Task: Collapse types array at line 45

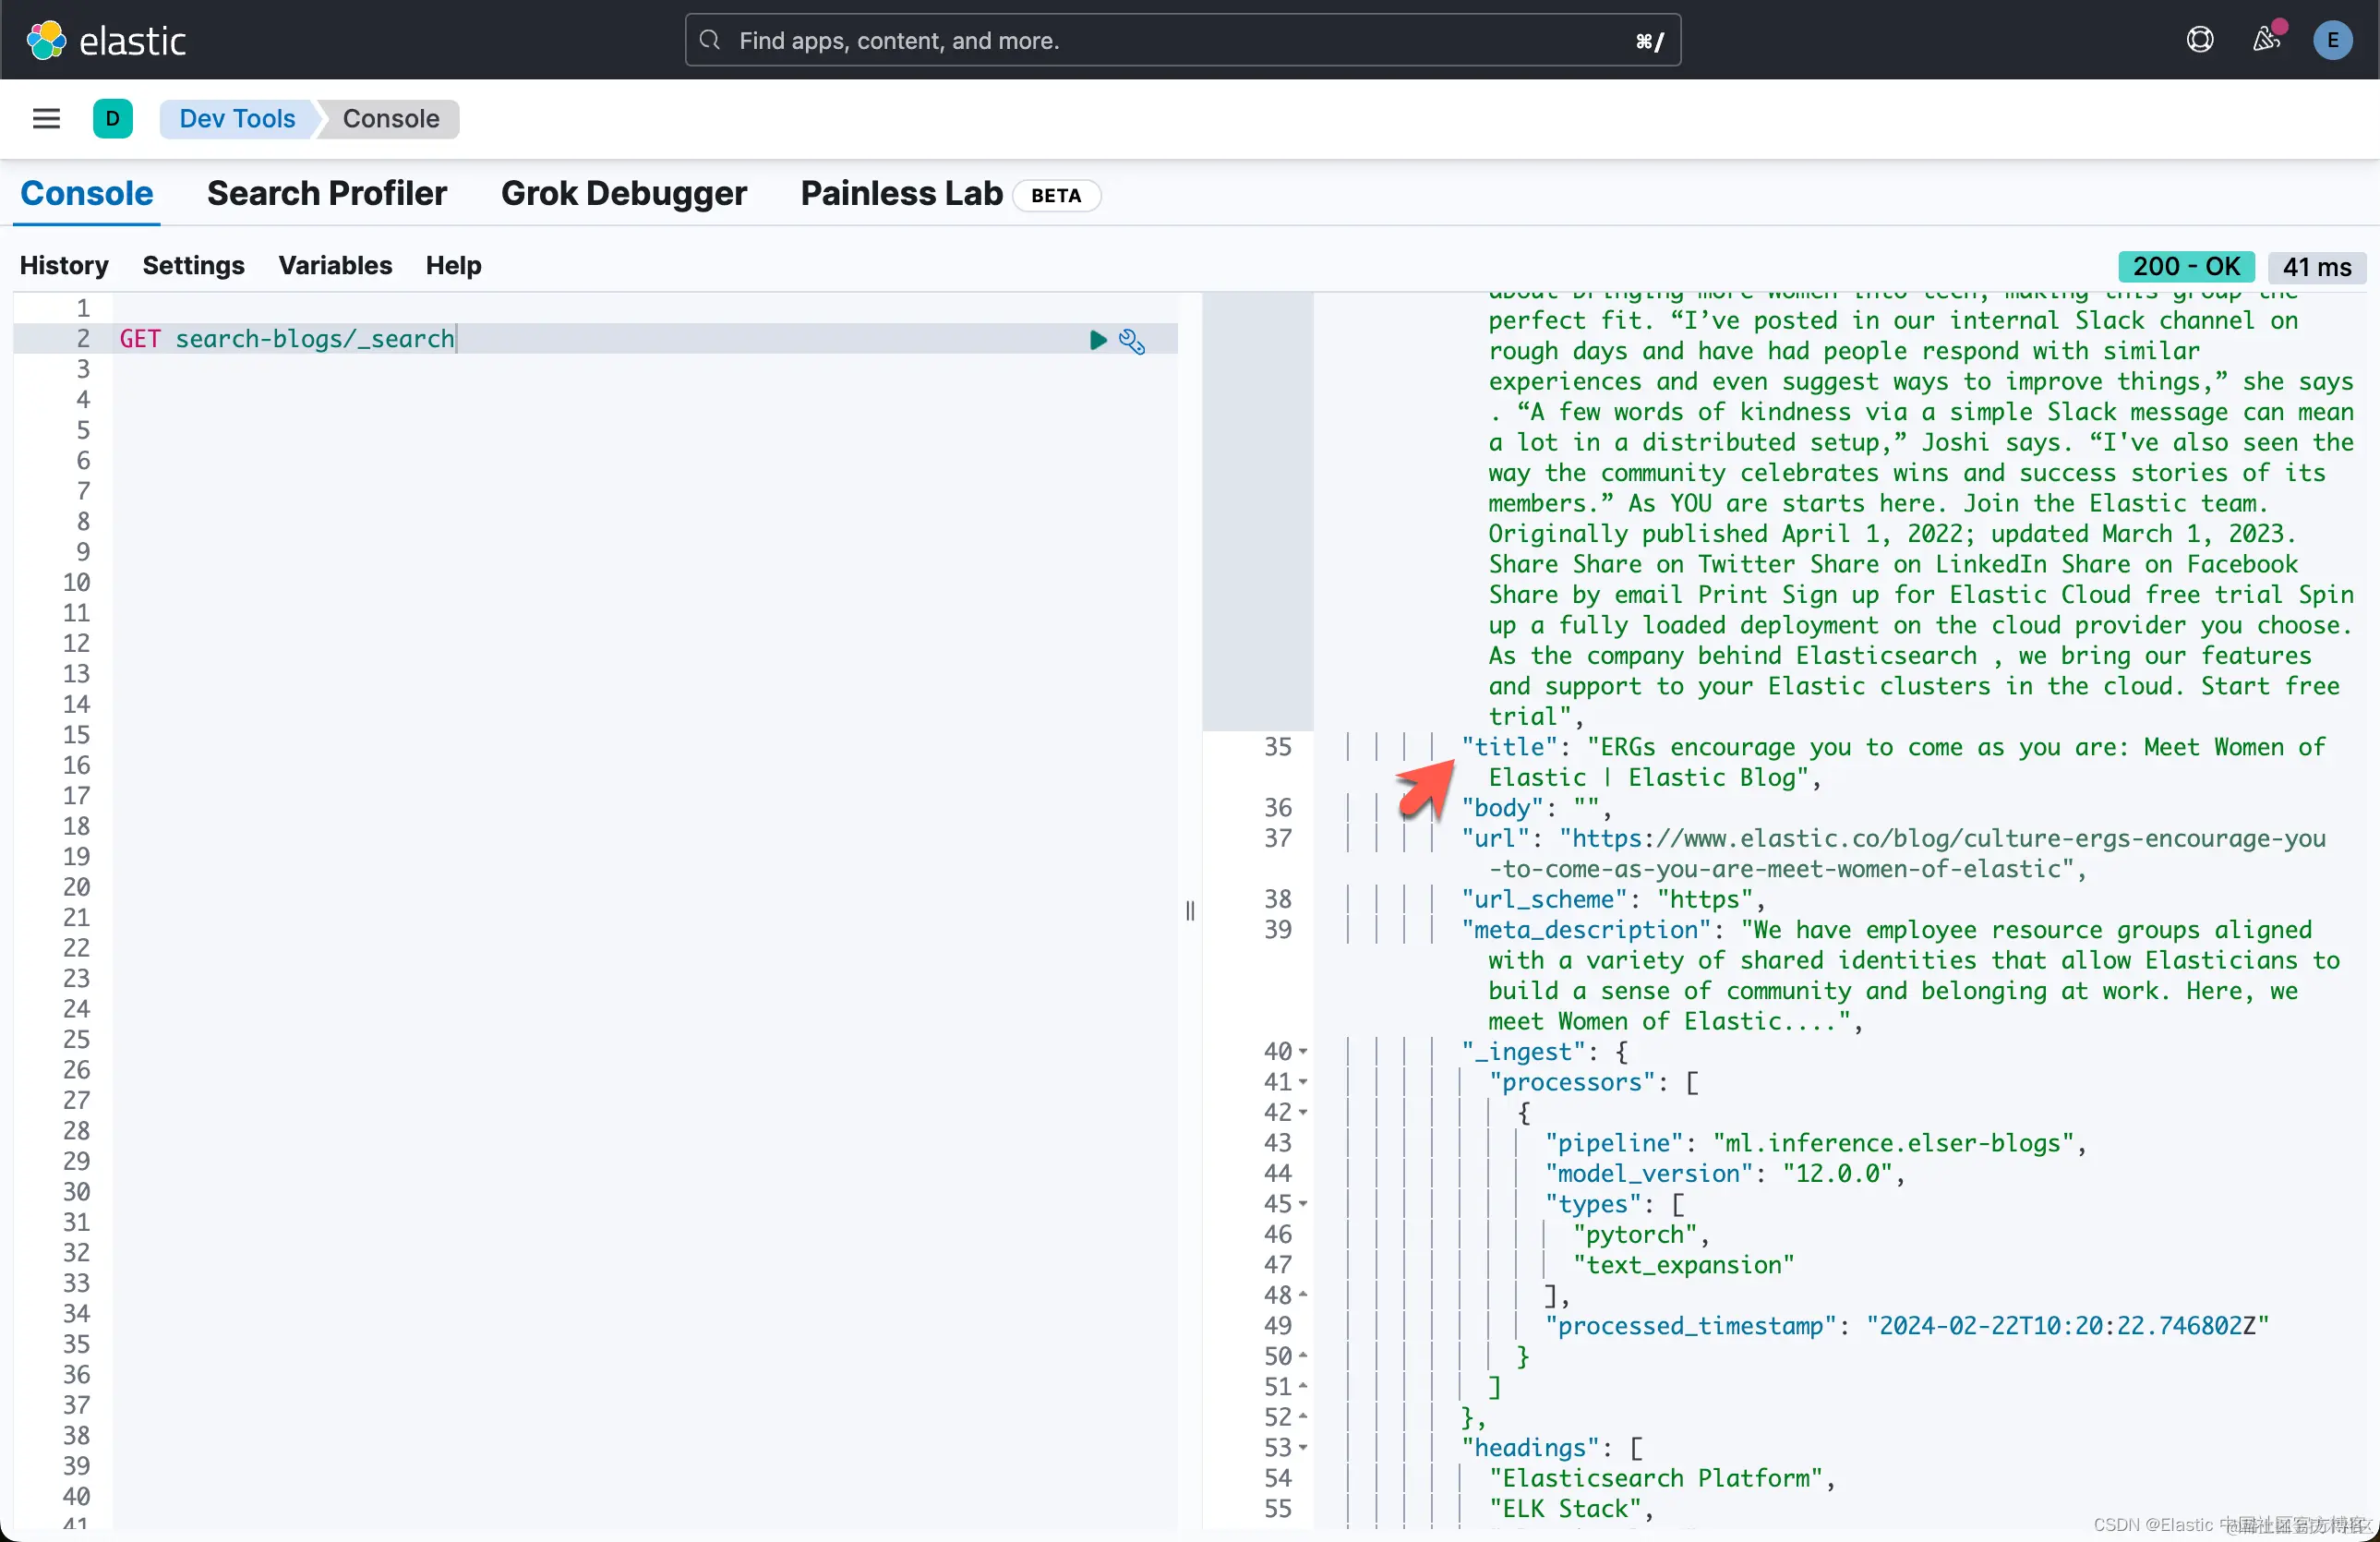Action: 1303,1204
